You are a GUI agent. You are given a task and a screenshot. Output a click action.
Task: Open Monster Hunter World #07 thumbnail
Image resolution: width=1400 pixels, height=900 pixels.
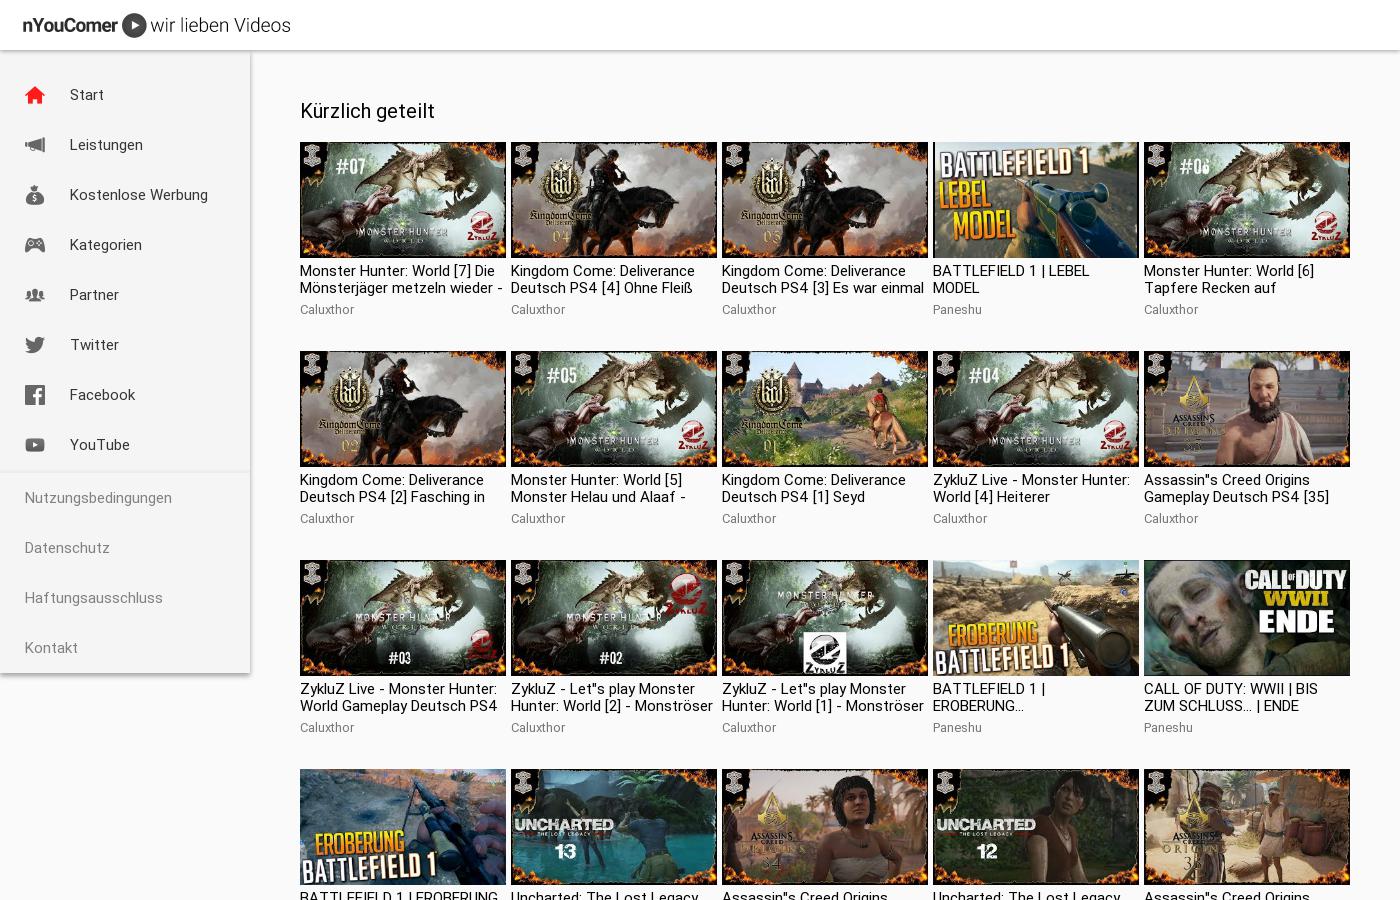click(x=403, y=200)
